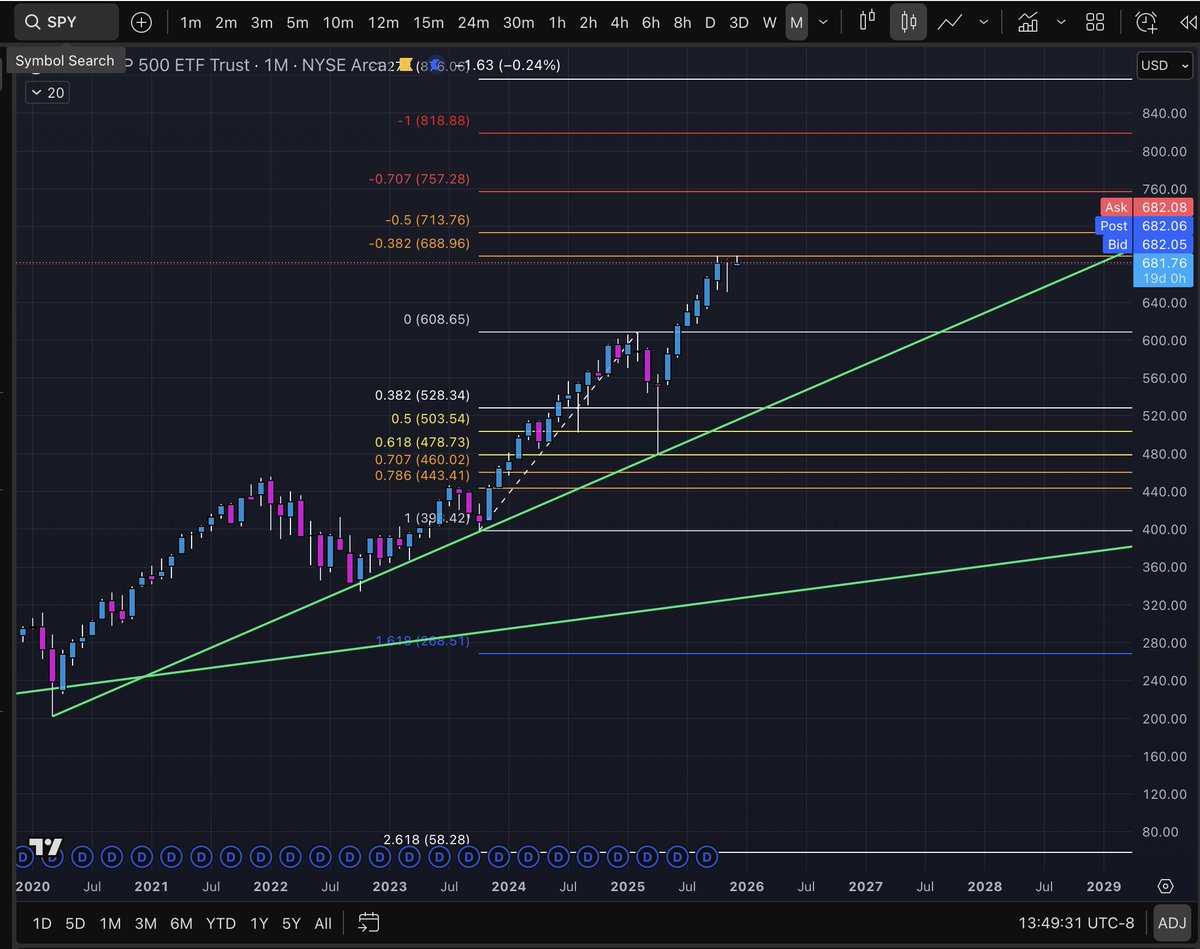Switch to the 5m interval
Viewport: 1200px width, 949px height.
point(297,22)
